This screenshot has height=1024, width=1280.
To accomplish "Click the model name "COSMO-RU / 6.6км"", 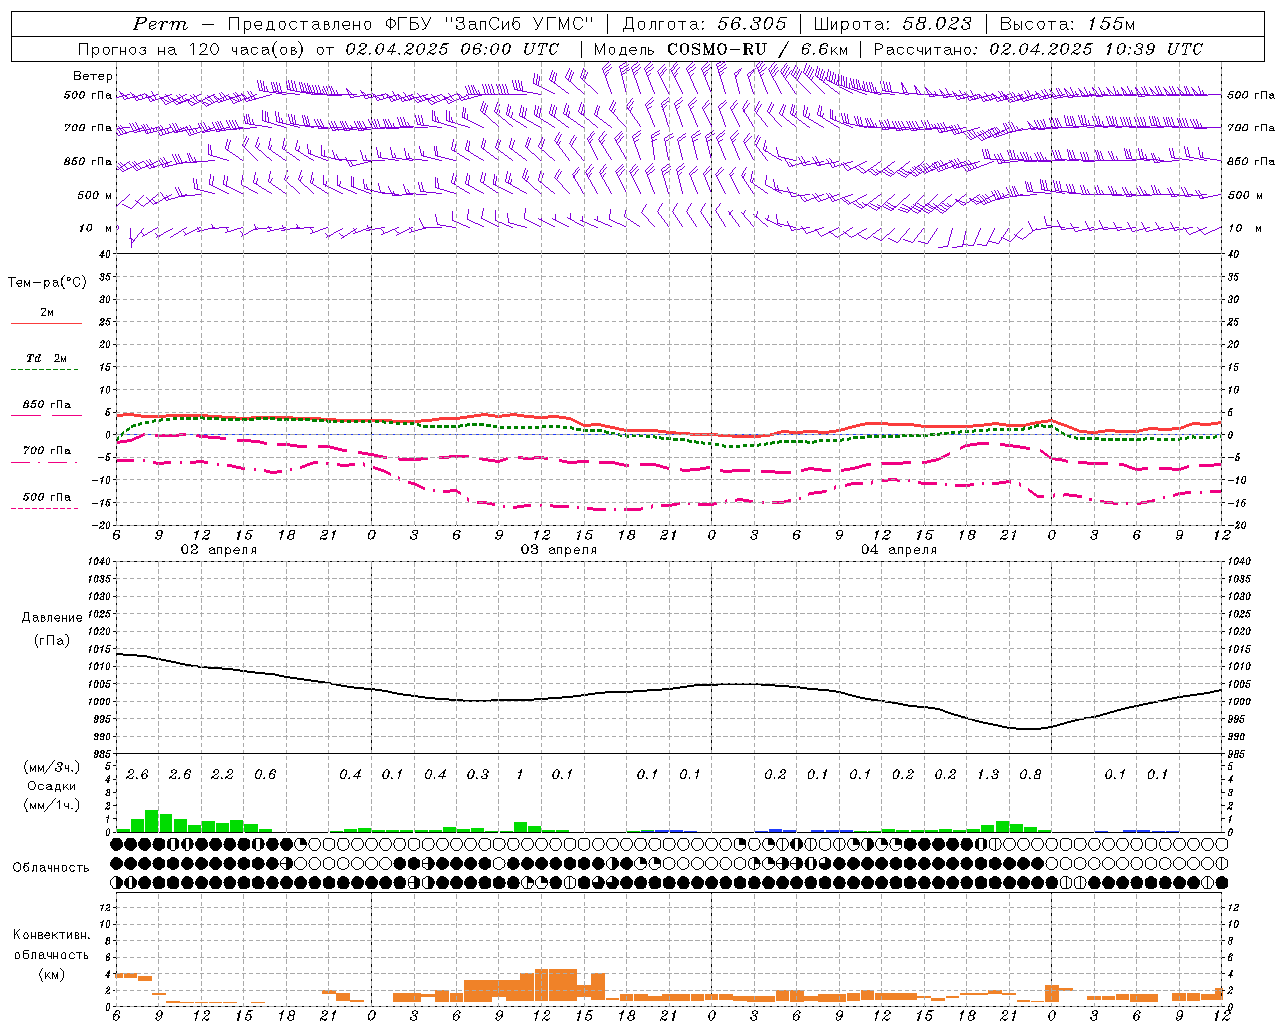I will coord(757,49).
